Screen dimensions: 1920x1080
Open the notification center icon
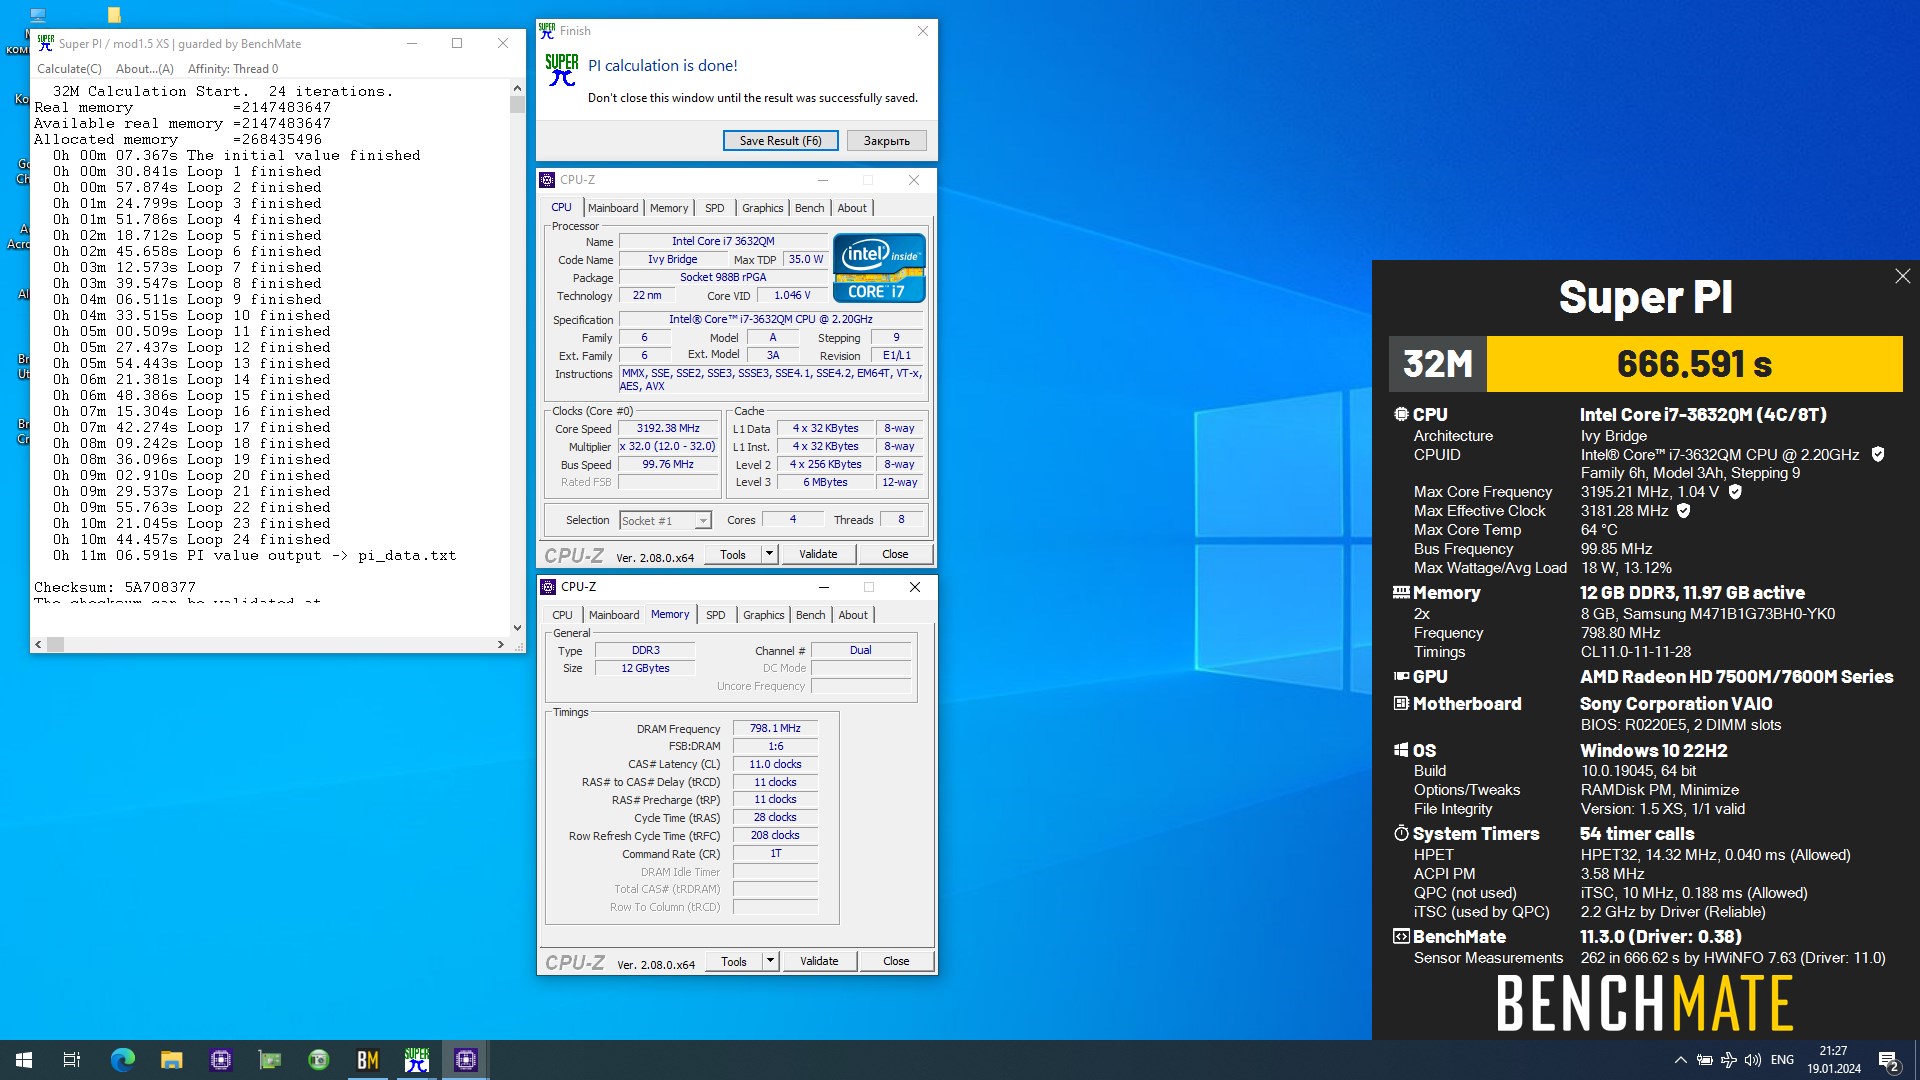click(x=1888, y=1060)
